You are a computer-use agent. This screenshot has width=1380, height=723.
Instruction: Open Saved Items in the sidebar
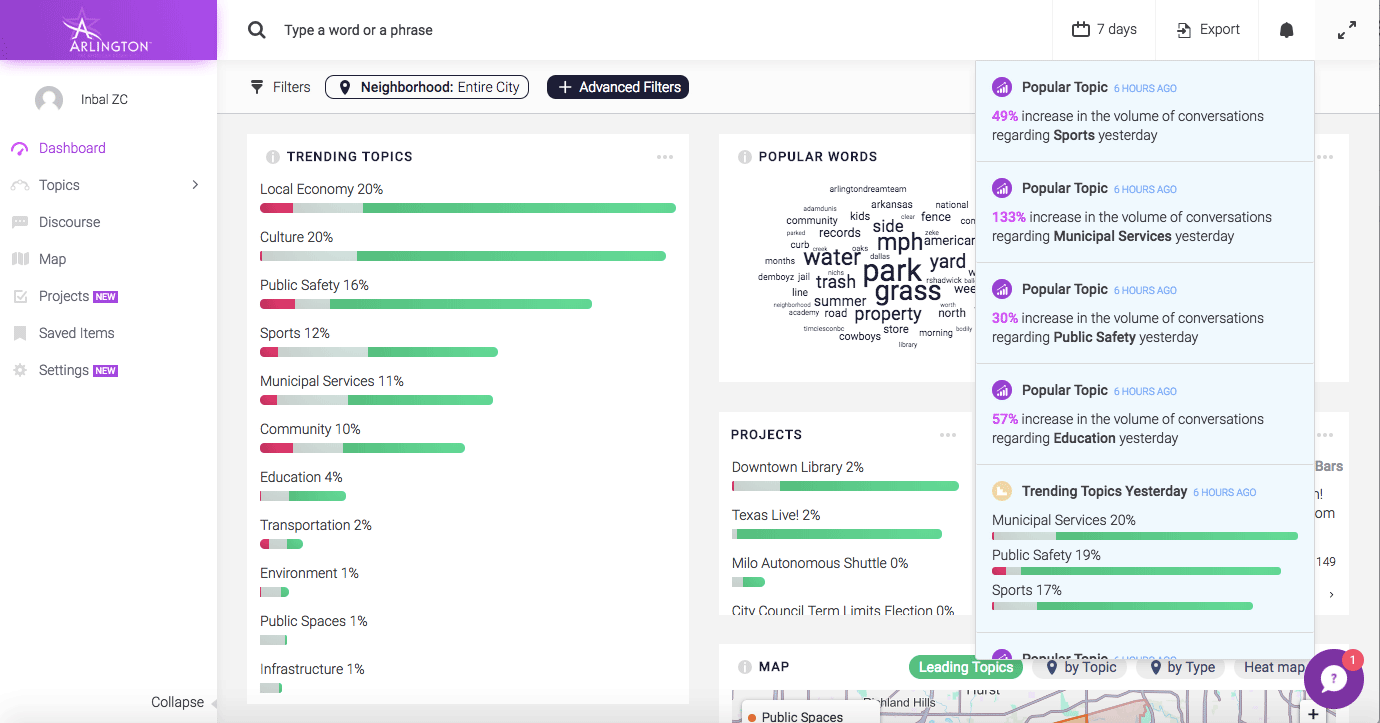pyautogui.click(x=76, y=333)
